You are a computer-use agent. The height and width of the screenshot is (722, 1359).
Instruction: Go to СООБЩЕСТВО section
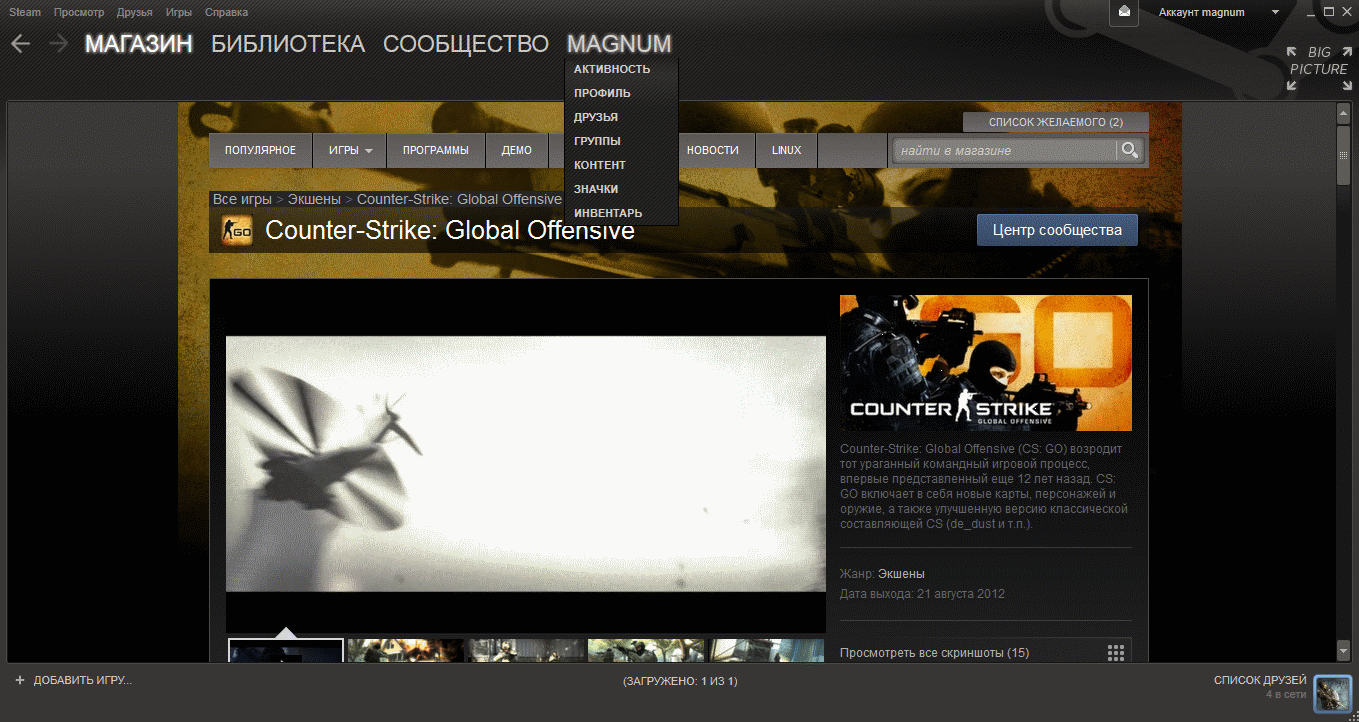(x=466, y=44)
